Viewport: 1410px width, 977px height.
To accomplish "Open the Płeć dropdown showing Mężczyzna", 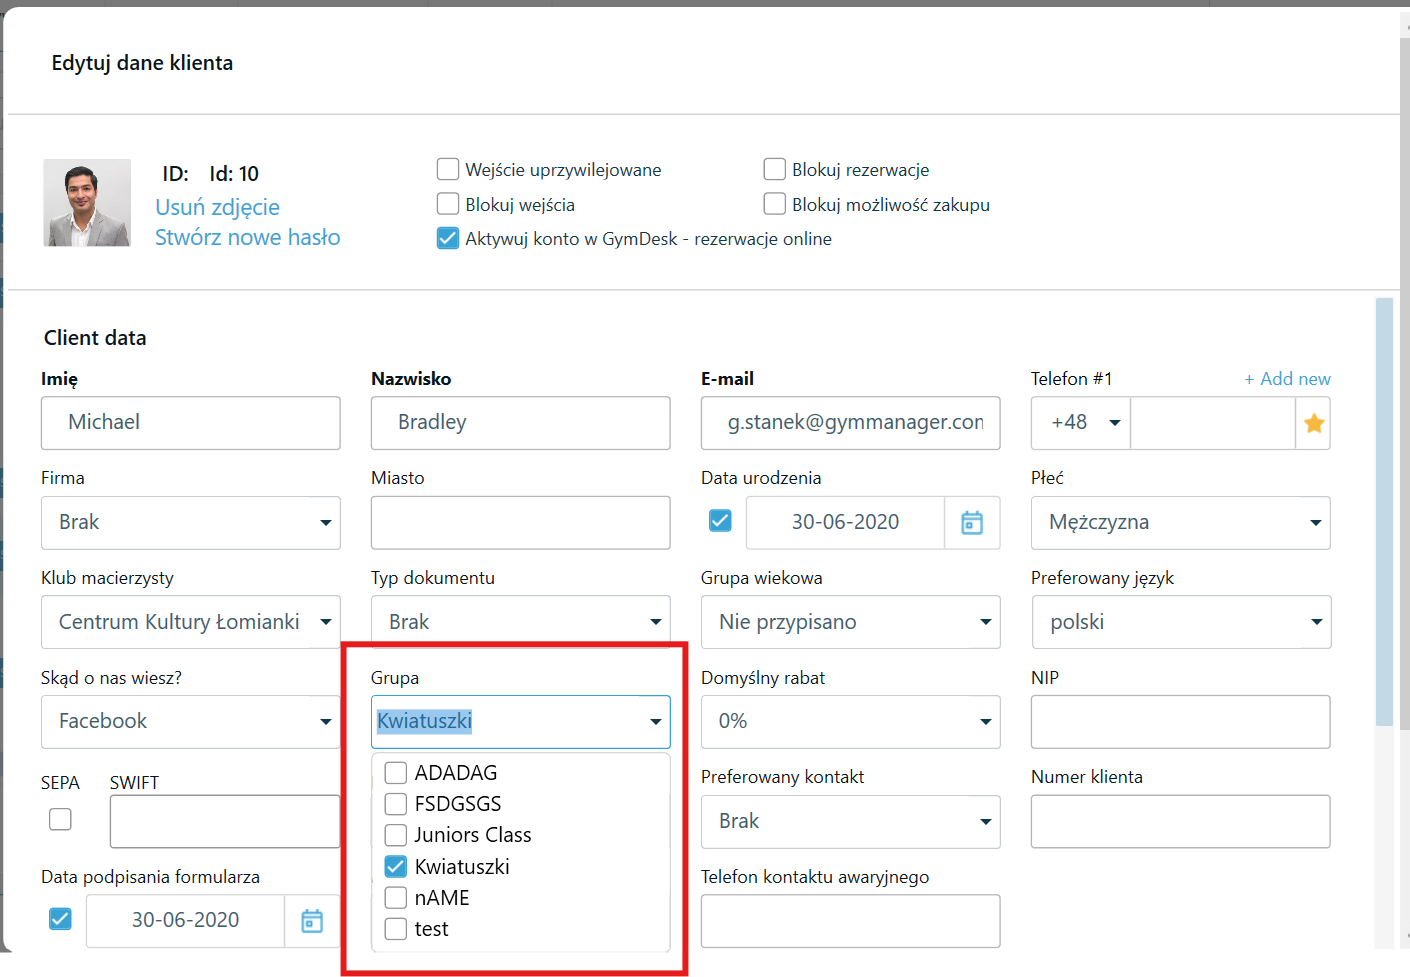I will coord(1180,522).
